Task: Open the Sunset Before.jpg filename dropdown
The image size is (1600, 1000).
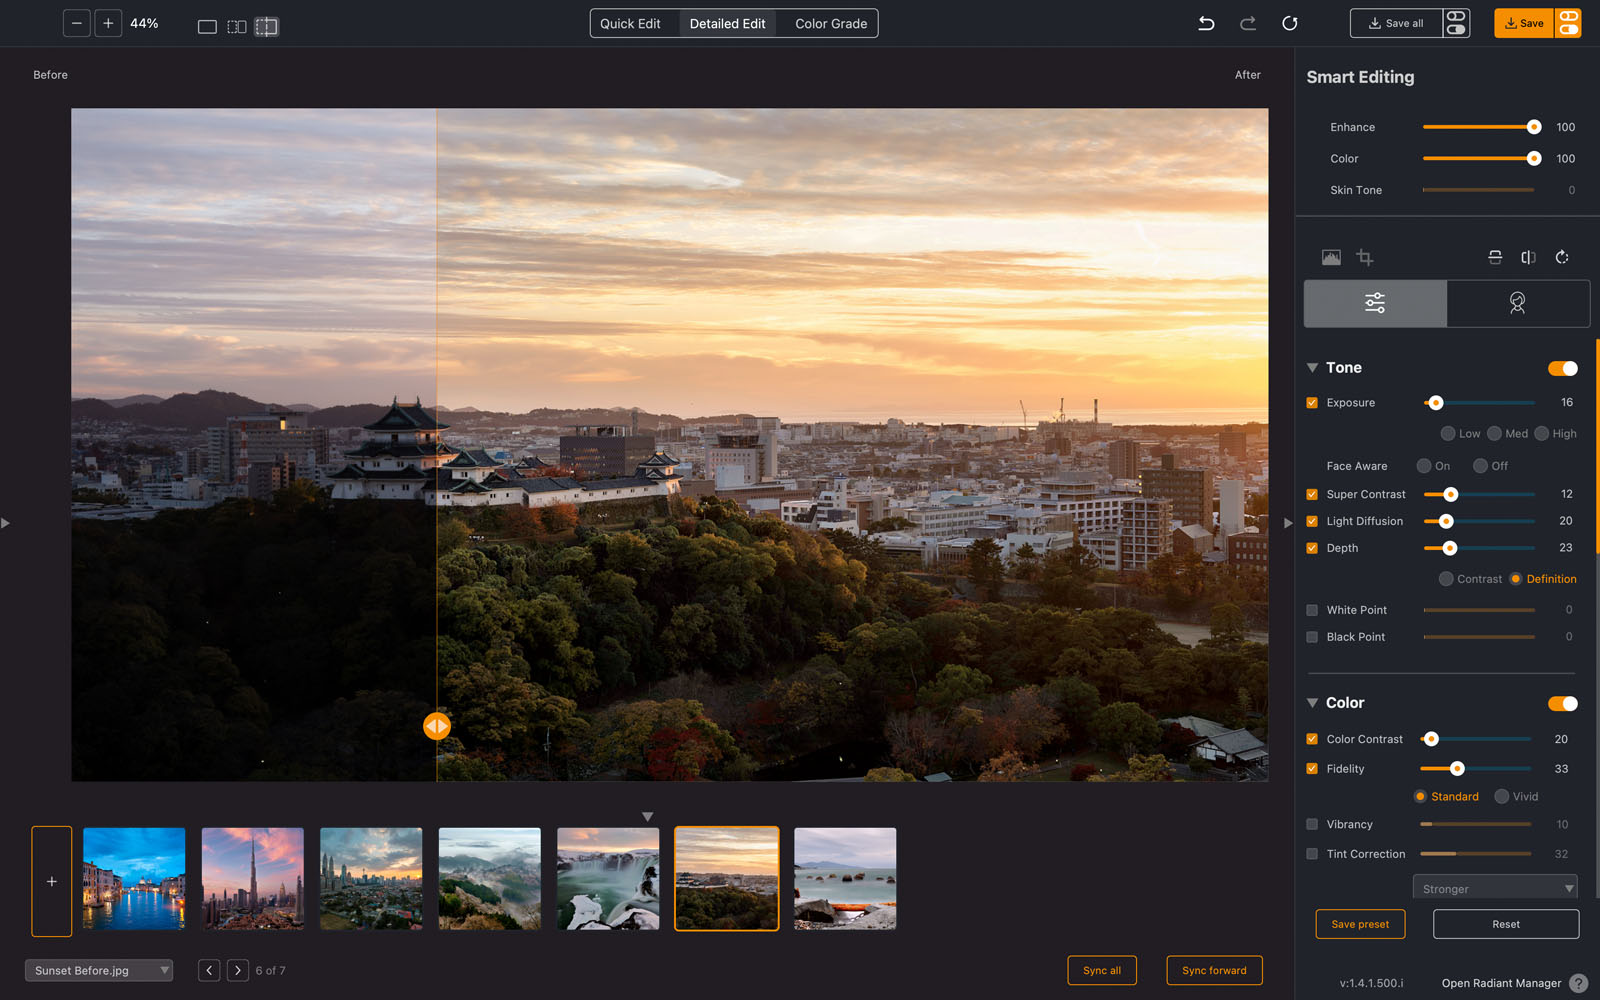Action: [x=98, y=970]
